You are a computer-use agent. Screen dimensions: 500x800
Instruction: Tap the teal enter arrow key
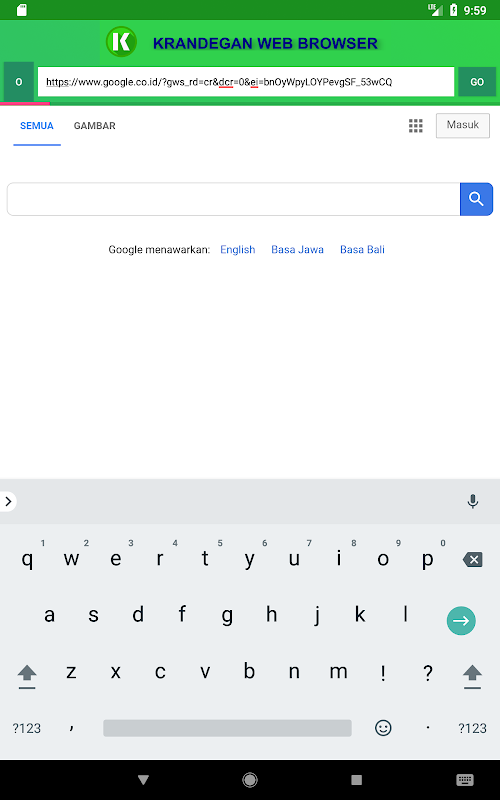[x=461, y=620]
